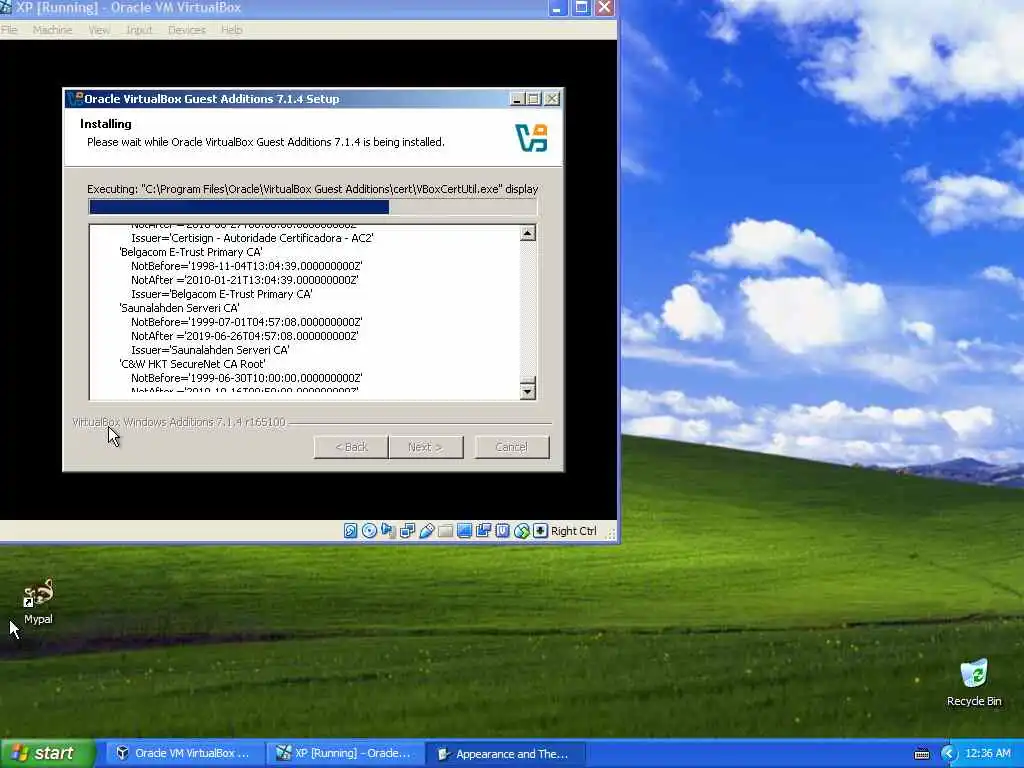The width and height of the screenshot is (1024, 768).
Task: Click the shared folders icon in VM status bar
Action: click(x=445, y=531)
